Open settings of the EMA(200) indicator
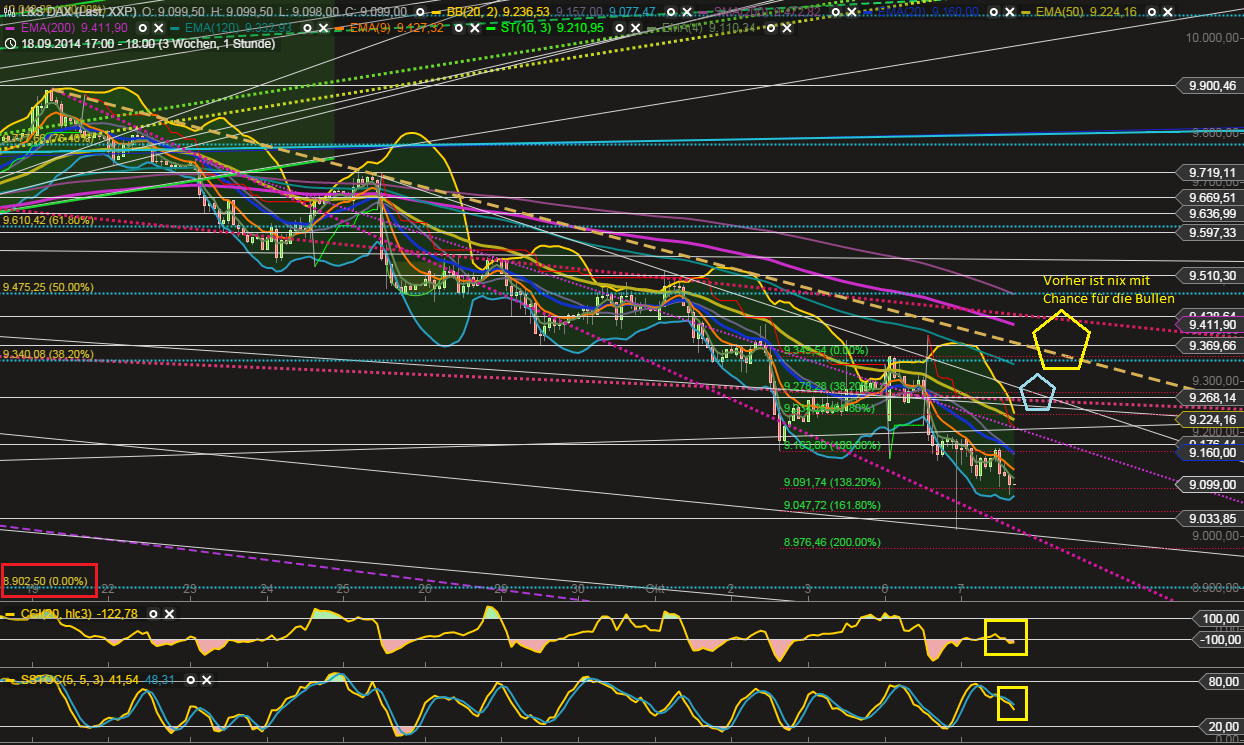 (x=143, y=28)
